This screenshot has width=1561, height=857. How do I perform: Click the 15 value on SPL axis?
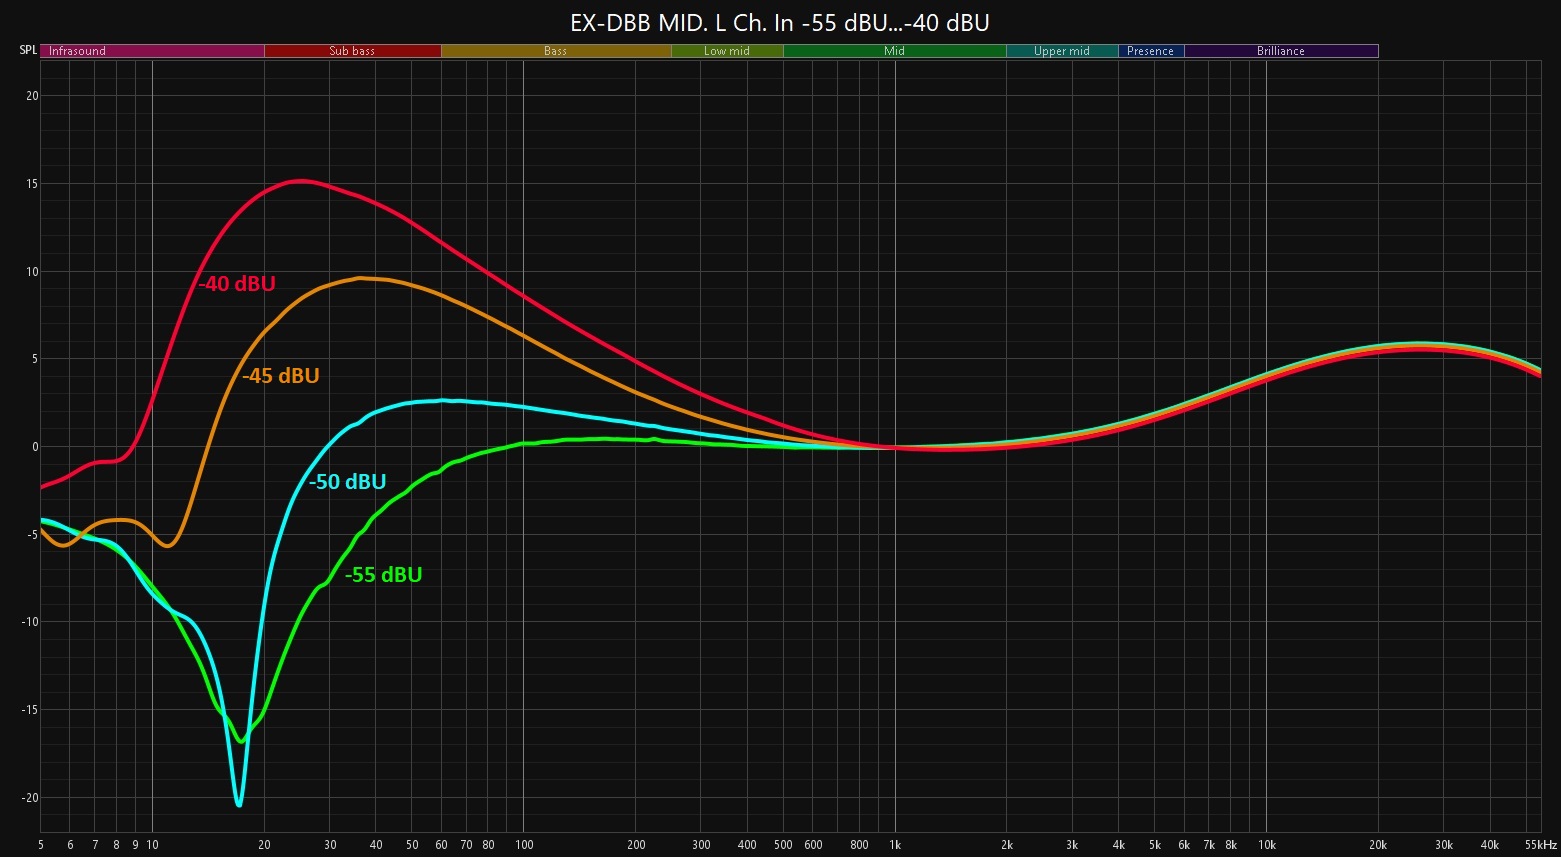tap(32, 184)
